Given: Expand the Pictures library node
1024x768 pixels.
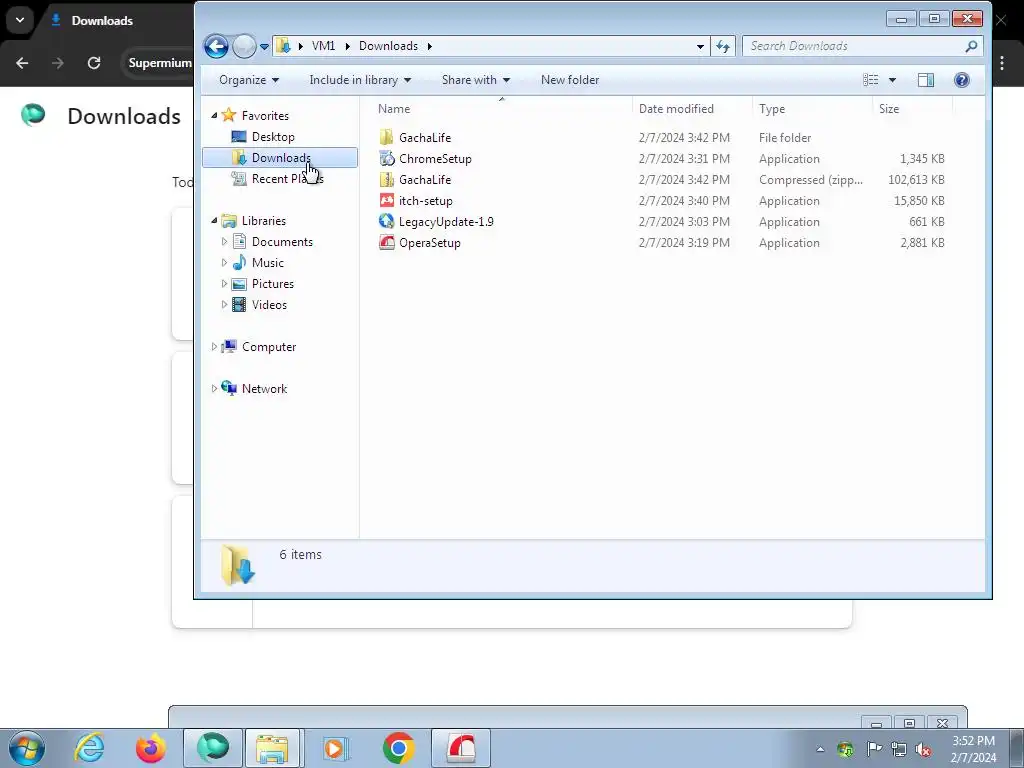Looking at the screenshot, I should [x=224, y=283].
